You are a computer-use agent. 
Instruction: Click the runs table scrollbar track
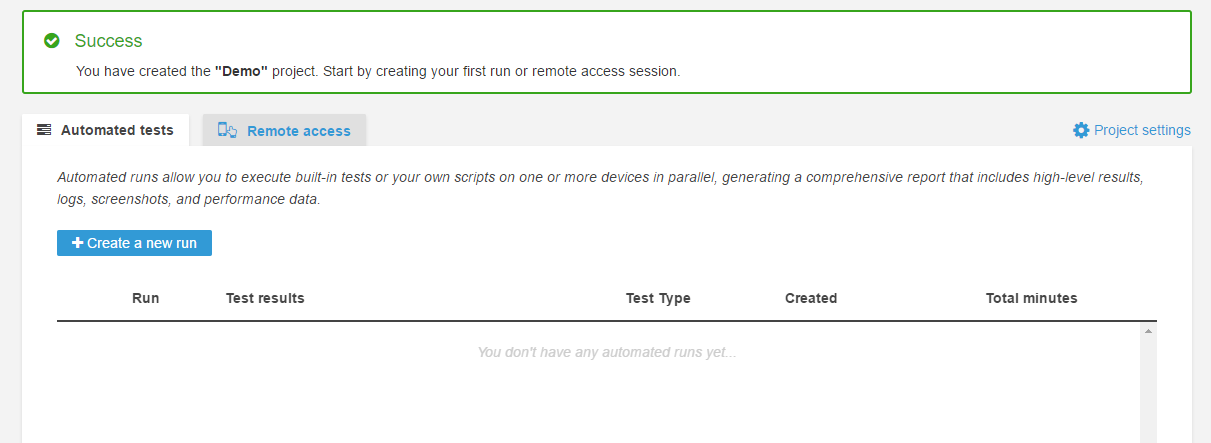pos(1148,390)
